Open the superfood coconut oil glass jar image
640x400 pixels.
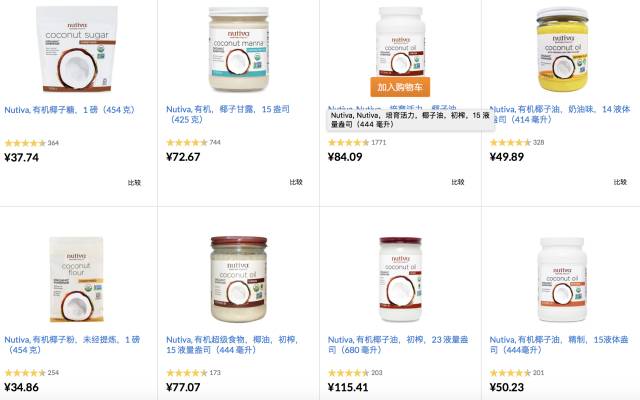[x=239, y=280]
